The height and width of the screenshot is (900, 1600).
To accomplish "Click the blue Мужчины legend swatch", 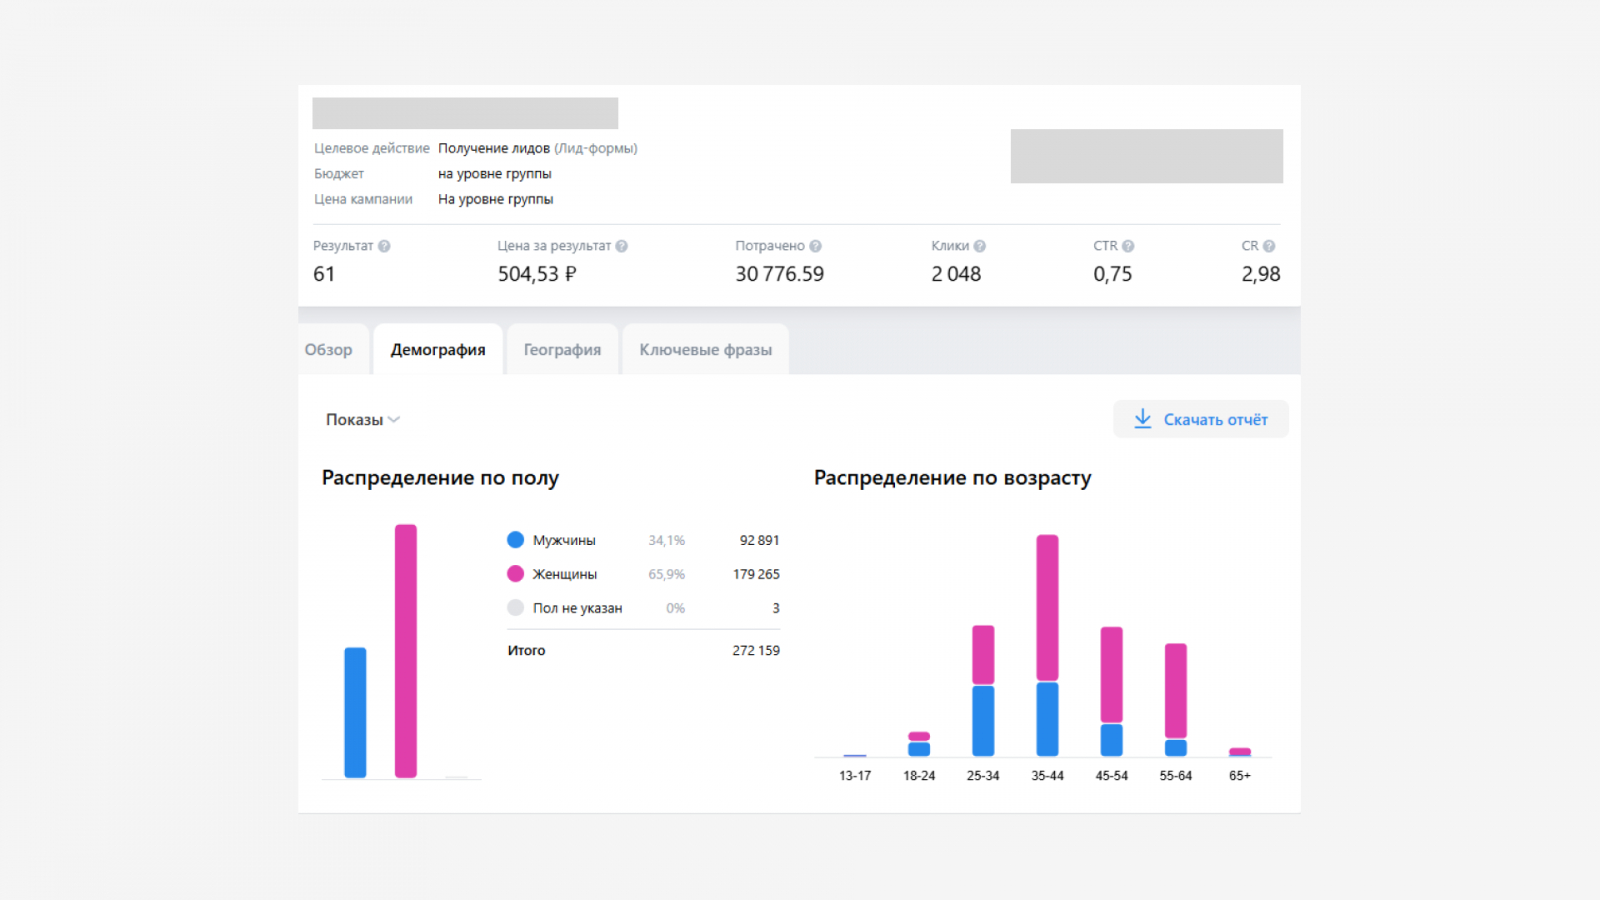I will coord(516,540).
